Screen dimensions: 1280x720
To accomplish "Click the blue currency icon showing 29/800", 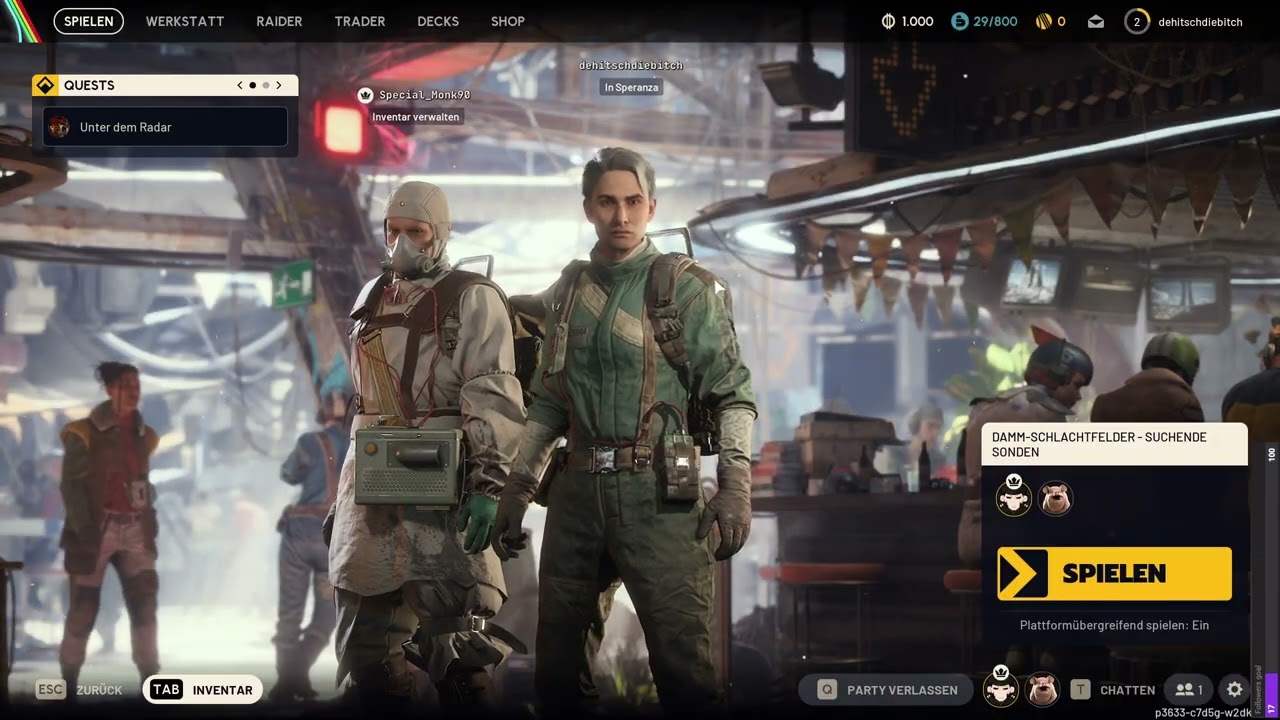I will click(x=960, y=21).
